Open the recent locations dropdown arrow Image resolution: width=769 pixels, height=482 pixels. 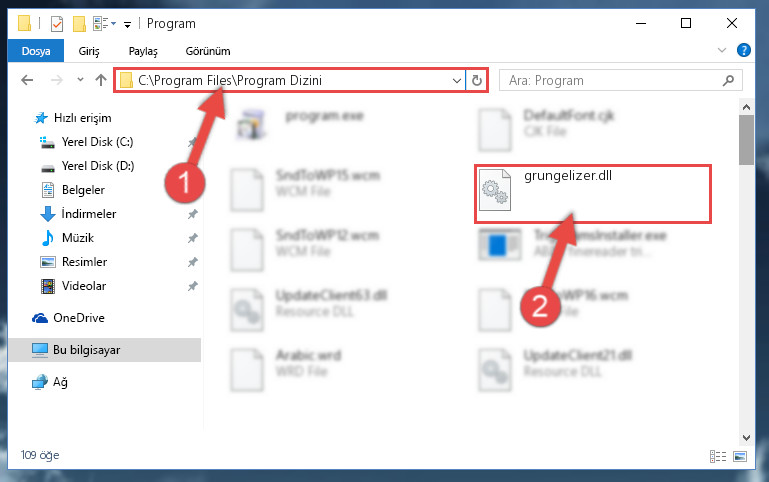point(80,79)
